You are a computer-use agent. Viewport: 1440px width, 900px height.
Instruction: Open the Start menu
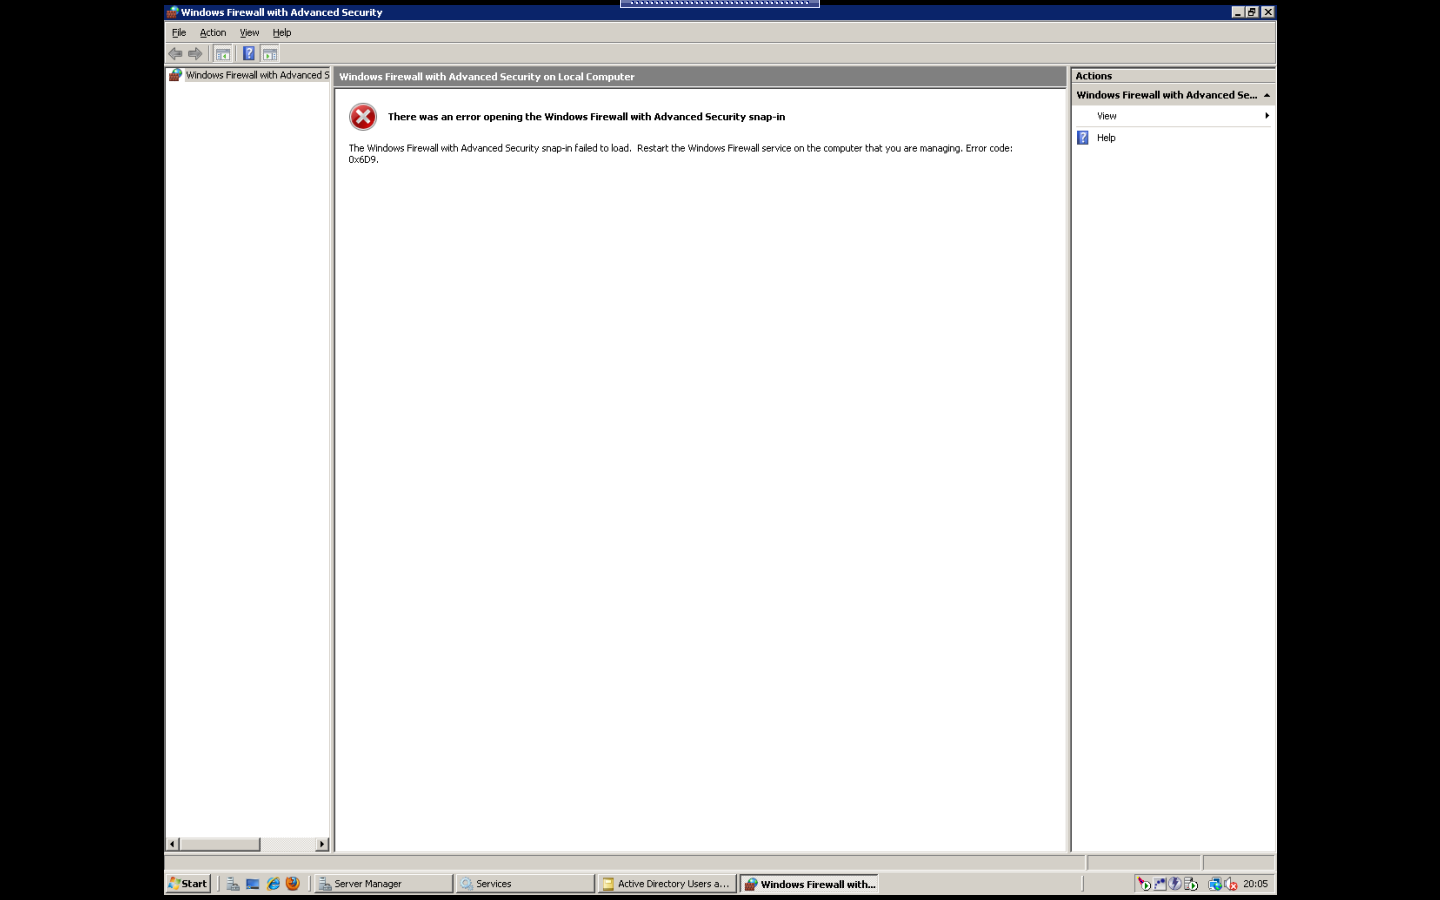[188, 884]
